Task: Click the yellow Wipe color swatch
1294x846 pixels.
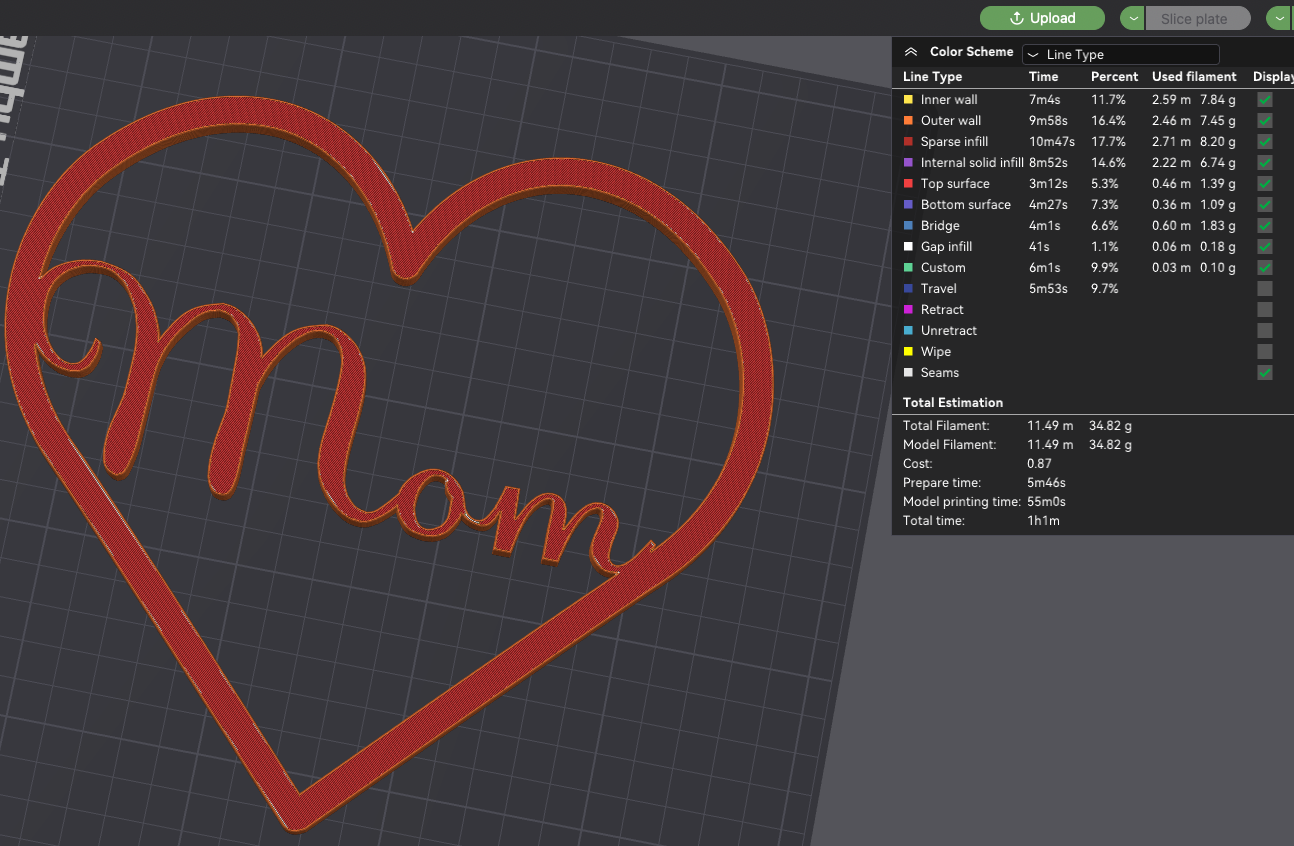Action: 908,352
